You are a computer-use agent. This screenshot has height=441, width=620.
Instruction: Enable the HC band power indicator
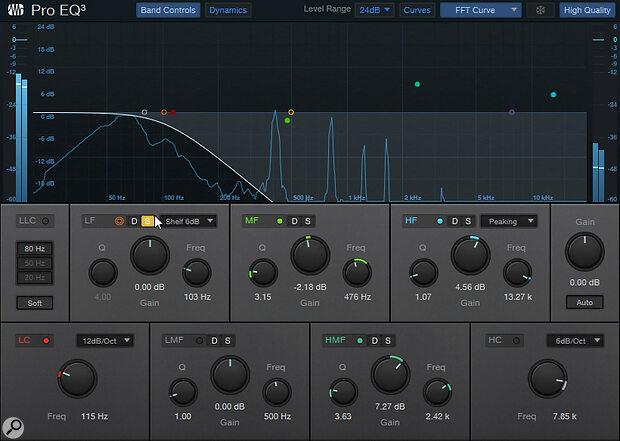[516, 341]
